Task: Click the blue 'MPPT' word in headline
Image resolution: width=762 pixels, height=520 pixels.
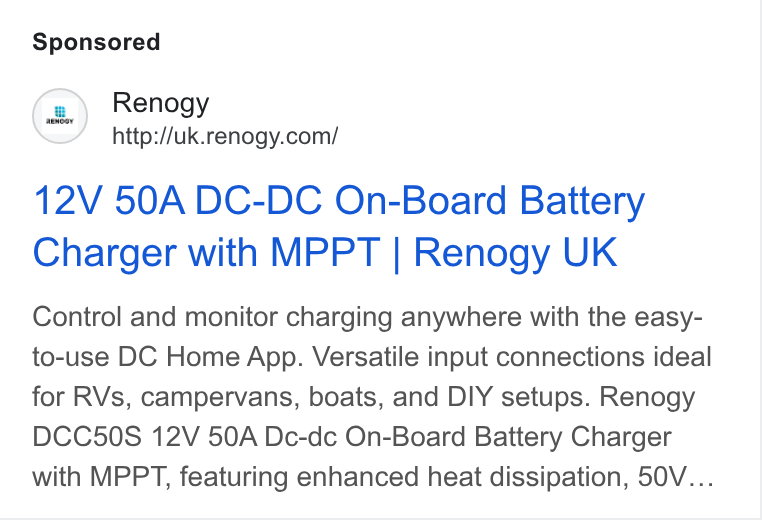Action: (x=325, y=252)
